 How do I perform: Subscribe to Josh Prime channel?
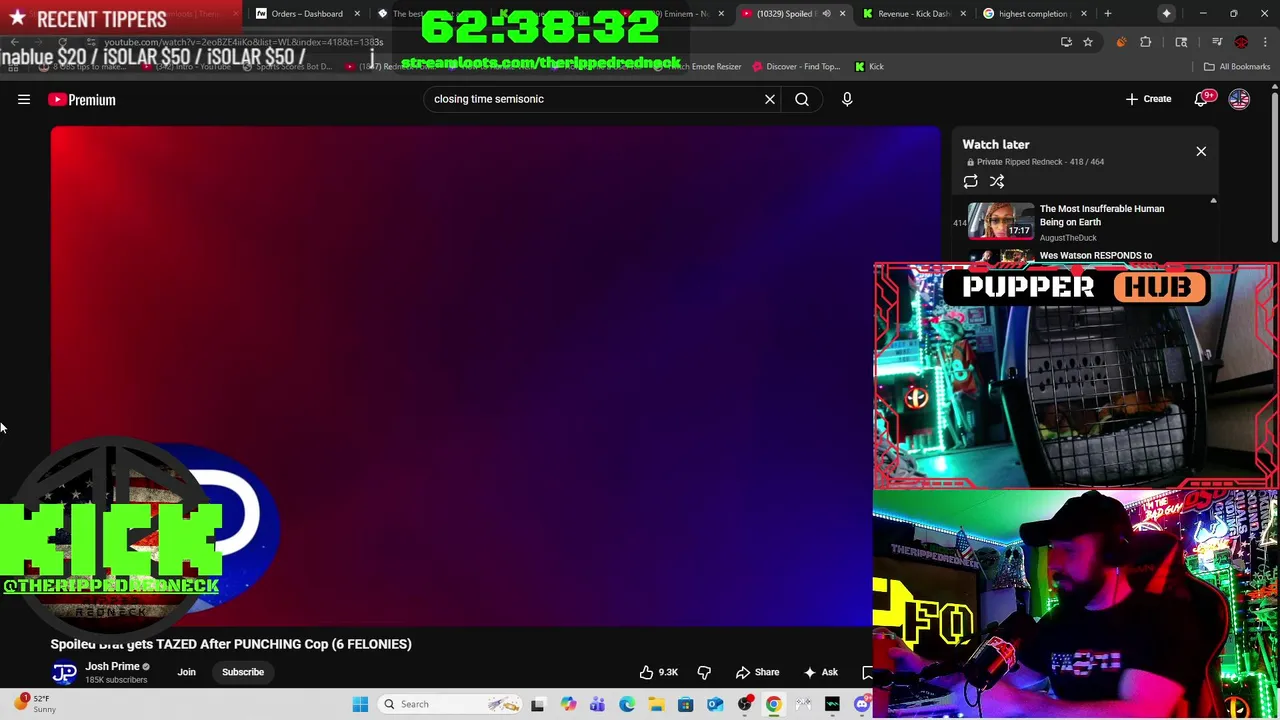click(243, 672)
